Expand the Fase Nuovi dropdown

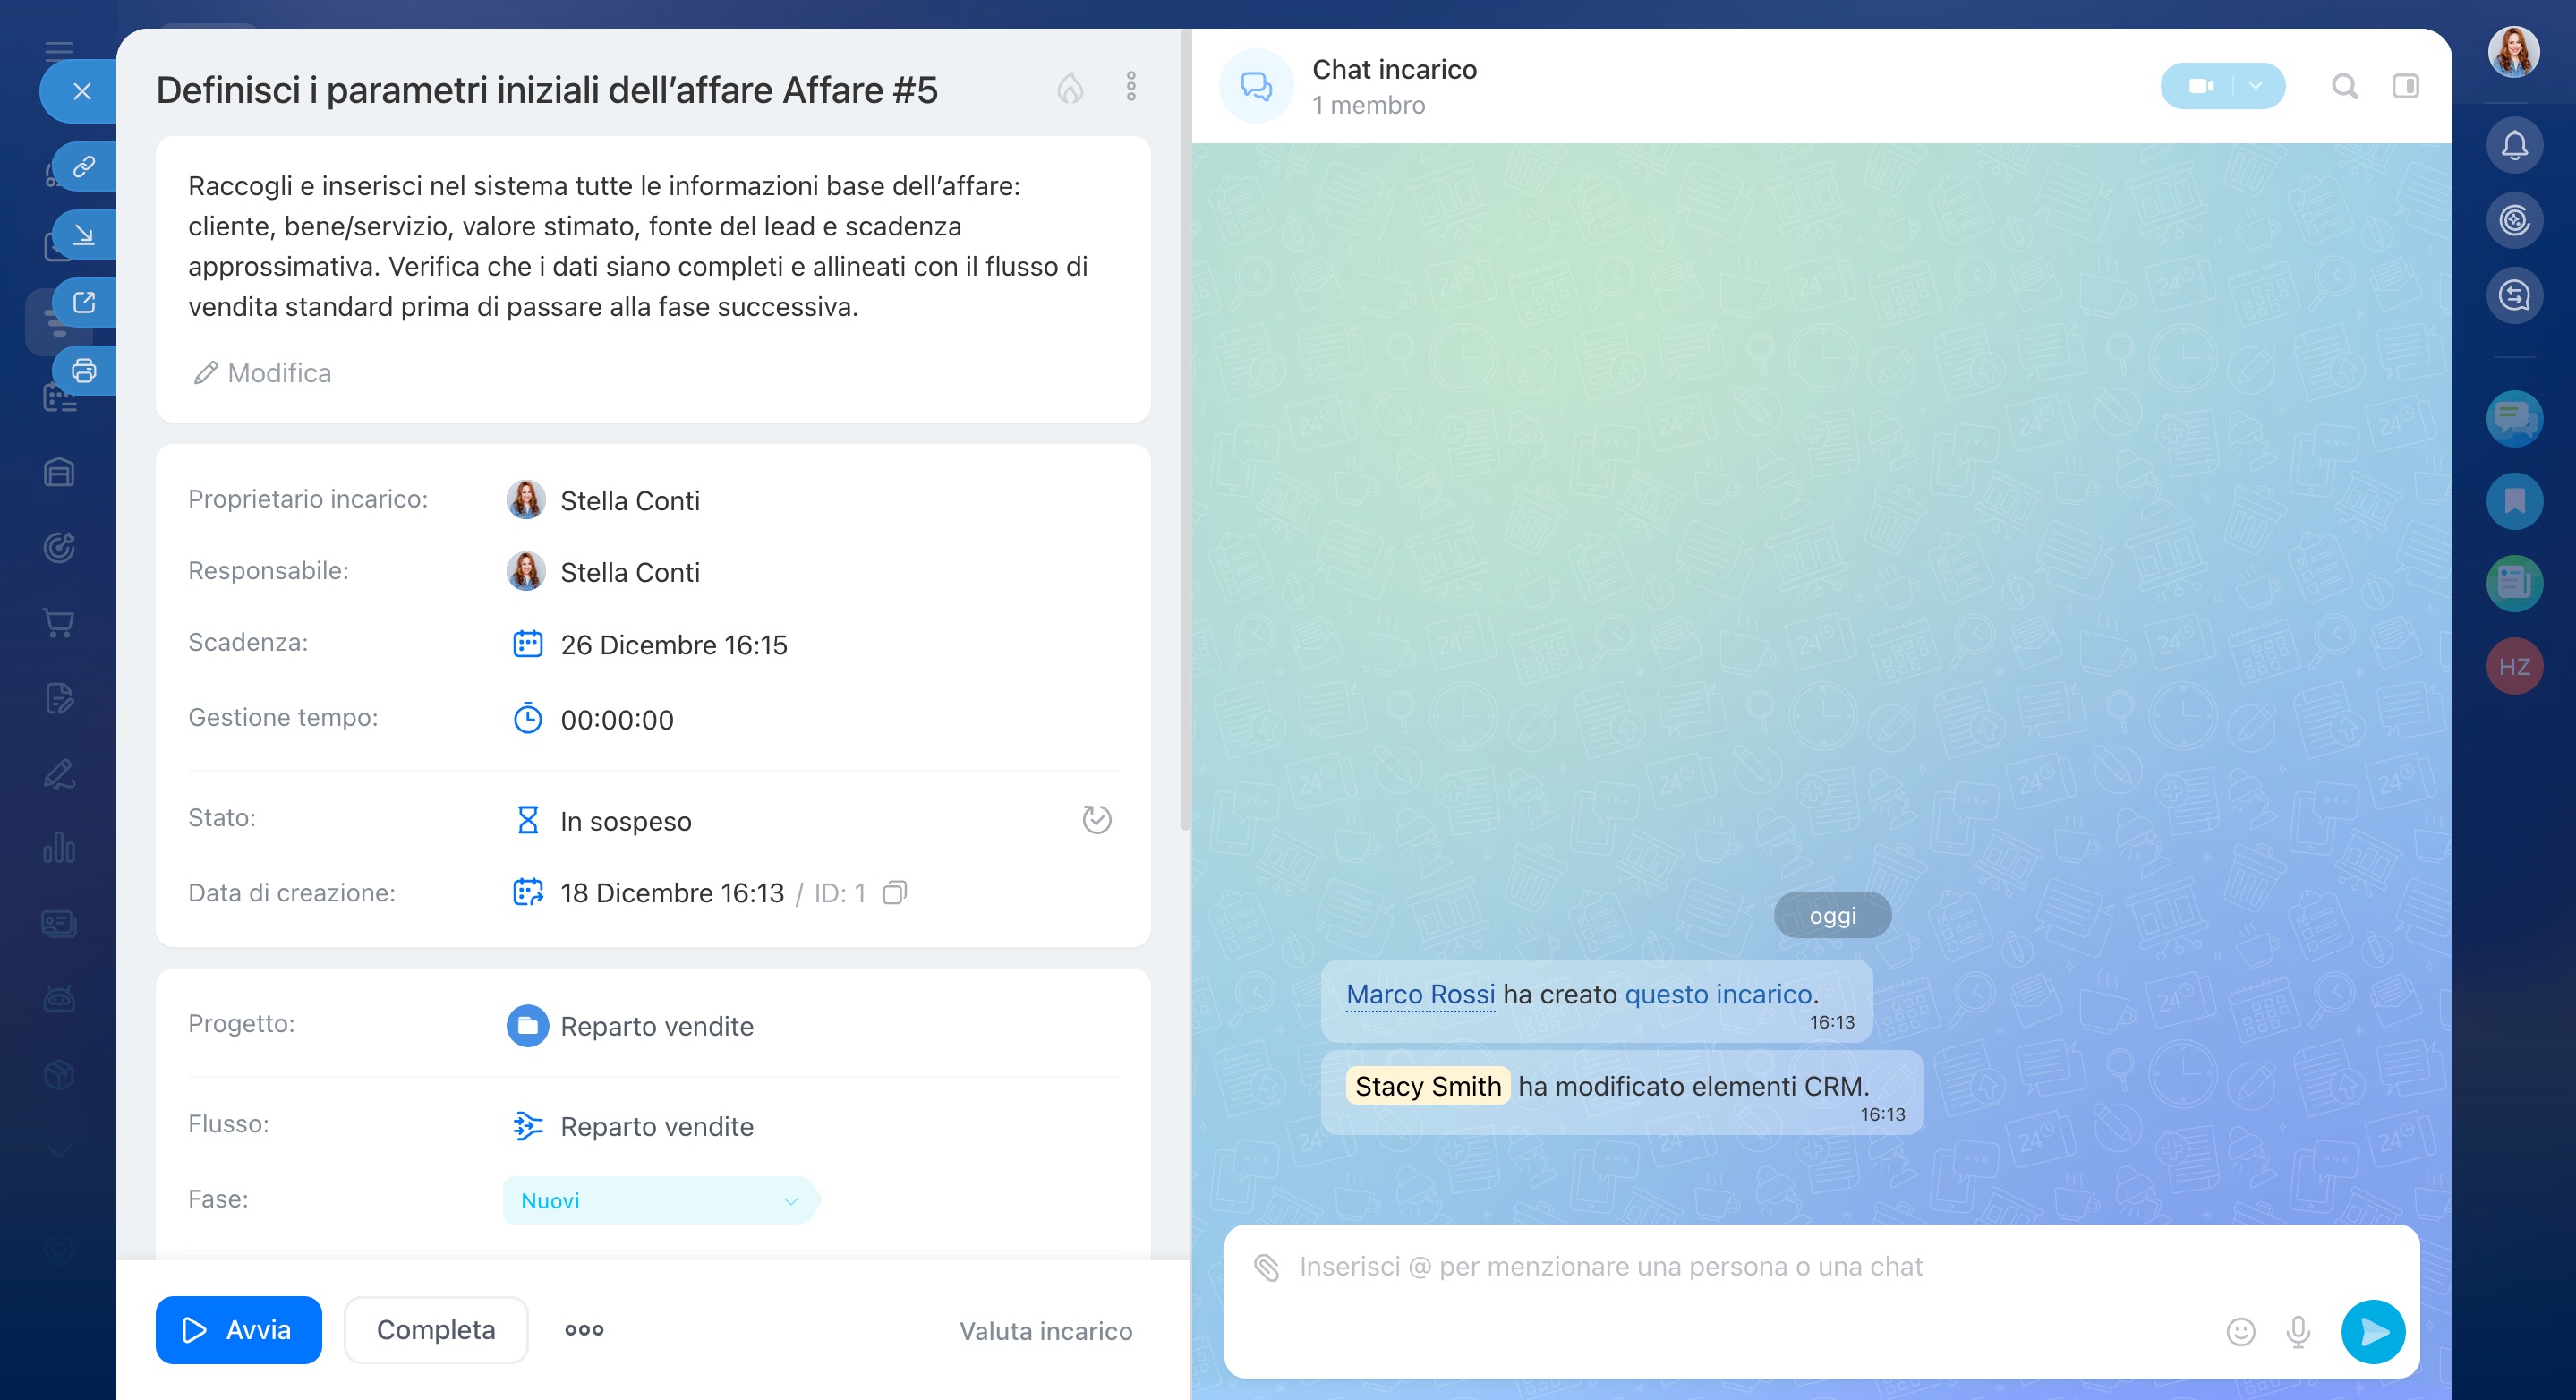click(x=790, y=1201)
